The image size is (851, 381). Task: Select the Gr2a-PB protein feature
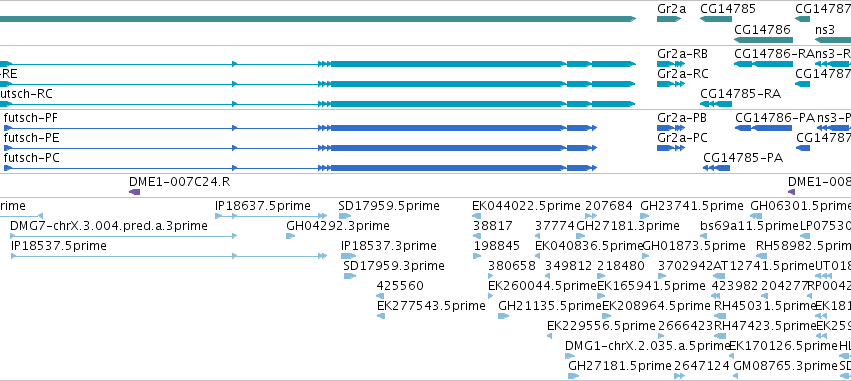pyautogui.click(x=671, y=128)
